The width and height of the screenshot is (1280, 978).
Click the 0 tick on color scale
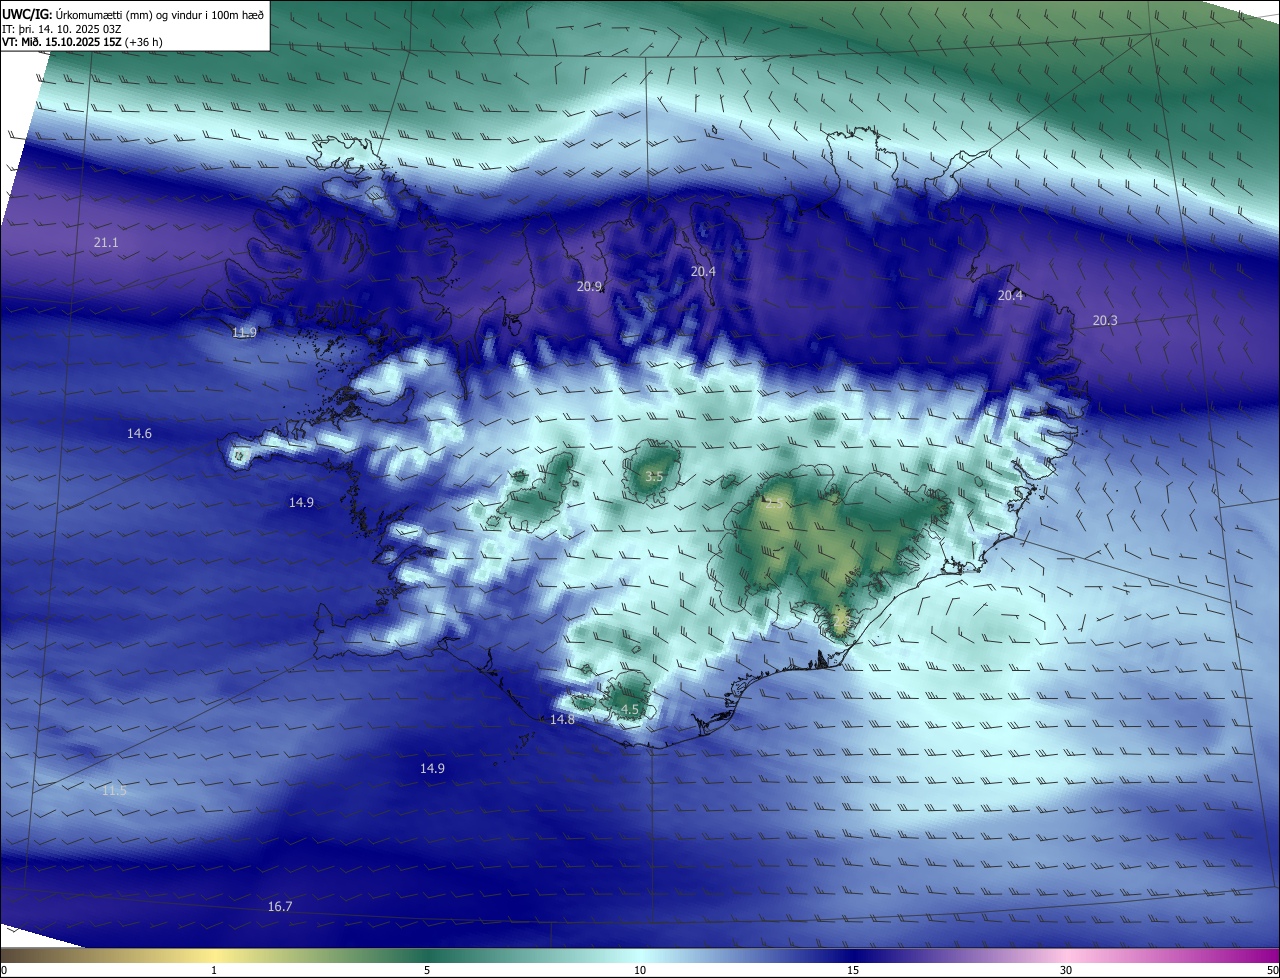tap(3, 970)
